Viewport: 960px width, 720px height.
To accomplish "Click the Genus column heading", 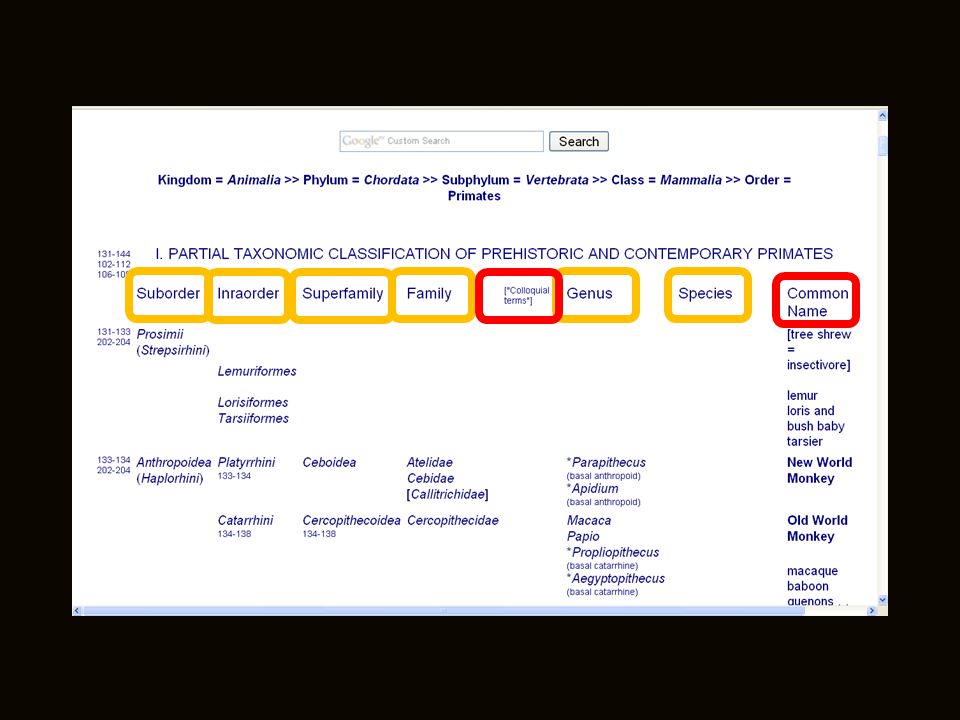I will click(590, 293).
